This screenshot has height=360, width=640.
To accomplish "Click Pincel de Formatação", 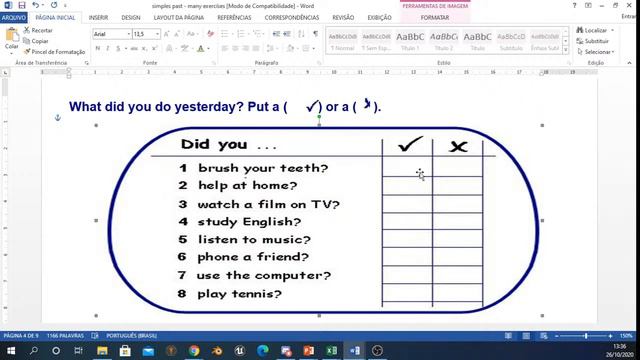I will (x=54, y=52).
